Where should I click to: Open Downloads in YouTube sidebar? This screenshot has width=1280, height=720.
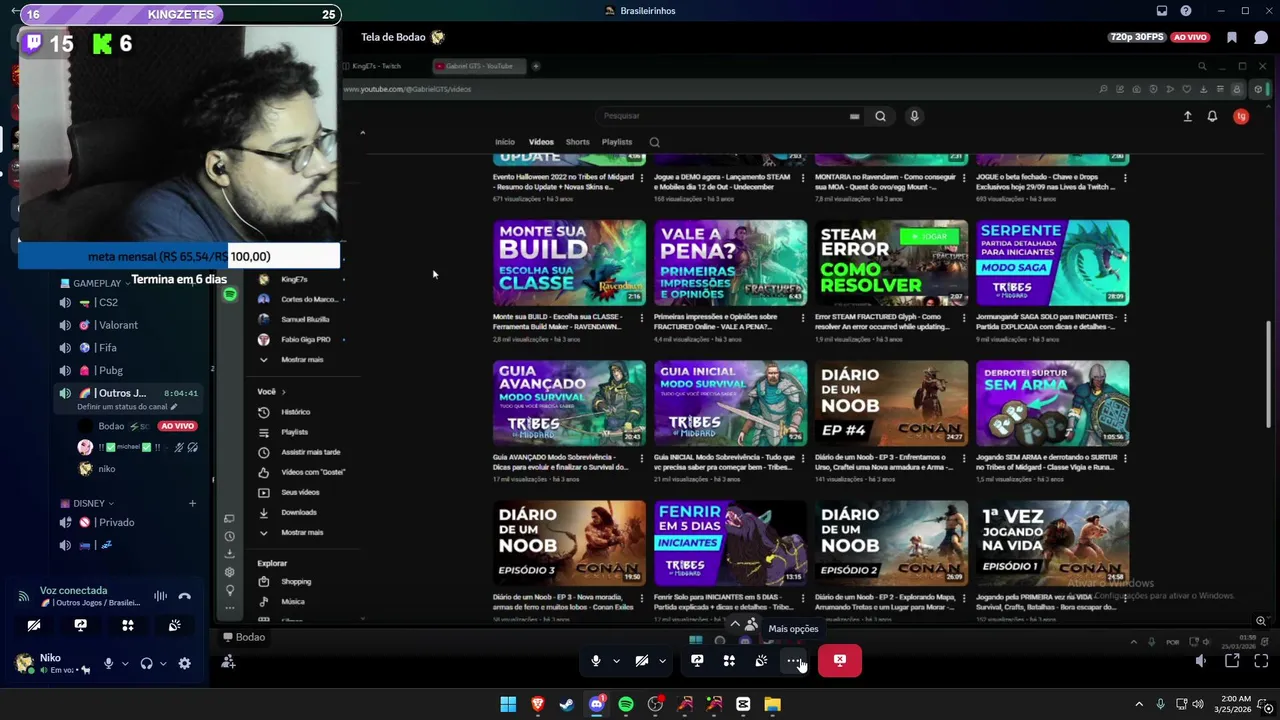pyautogui.click(x=298, y=512)
